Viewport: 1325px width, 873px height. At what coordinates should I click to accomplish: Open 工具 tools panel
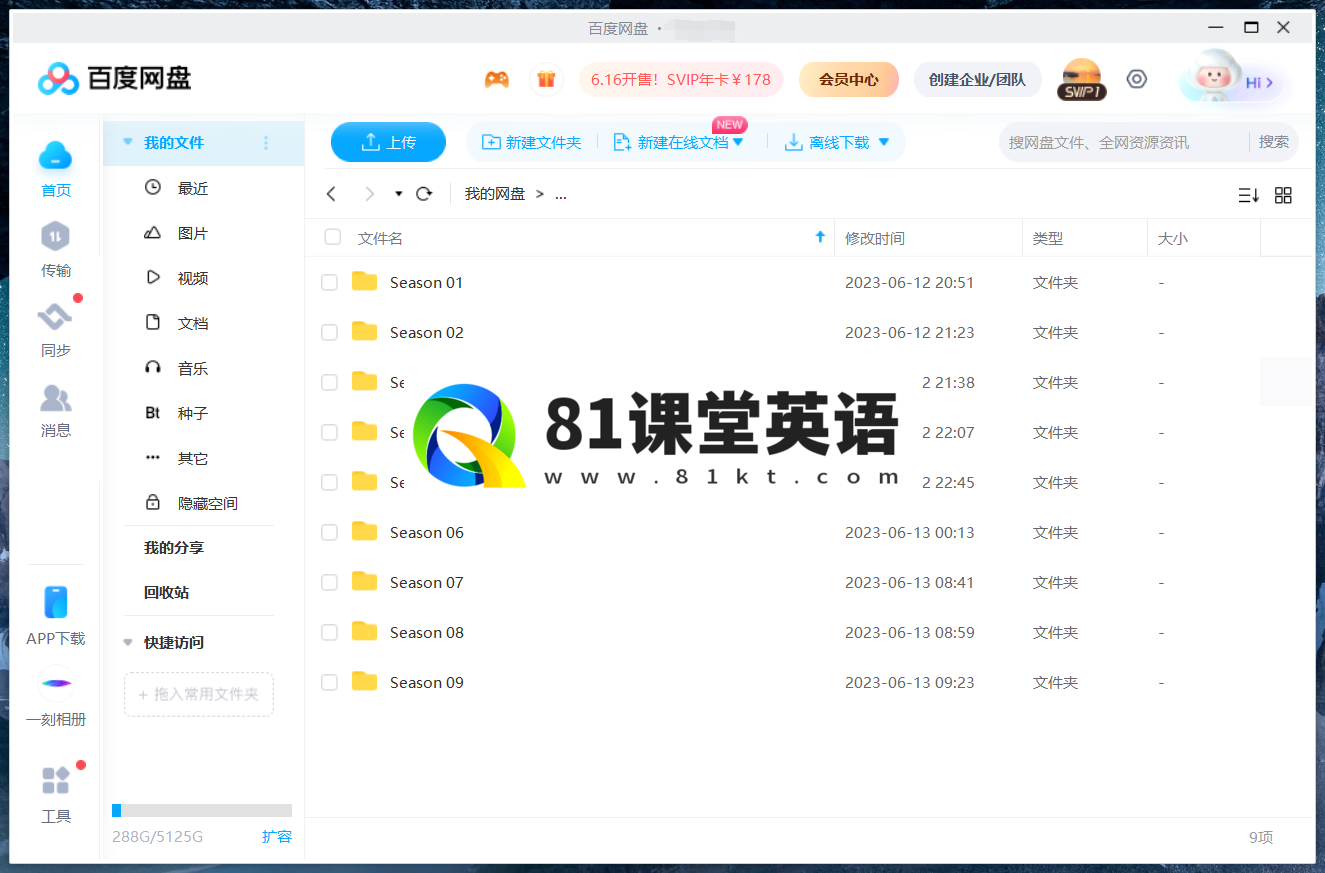tap(56, 794)
